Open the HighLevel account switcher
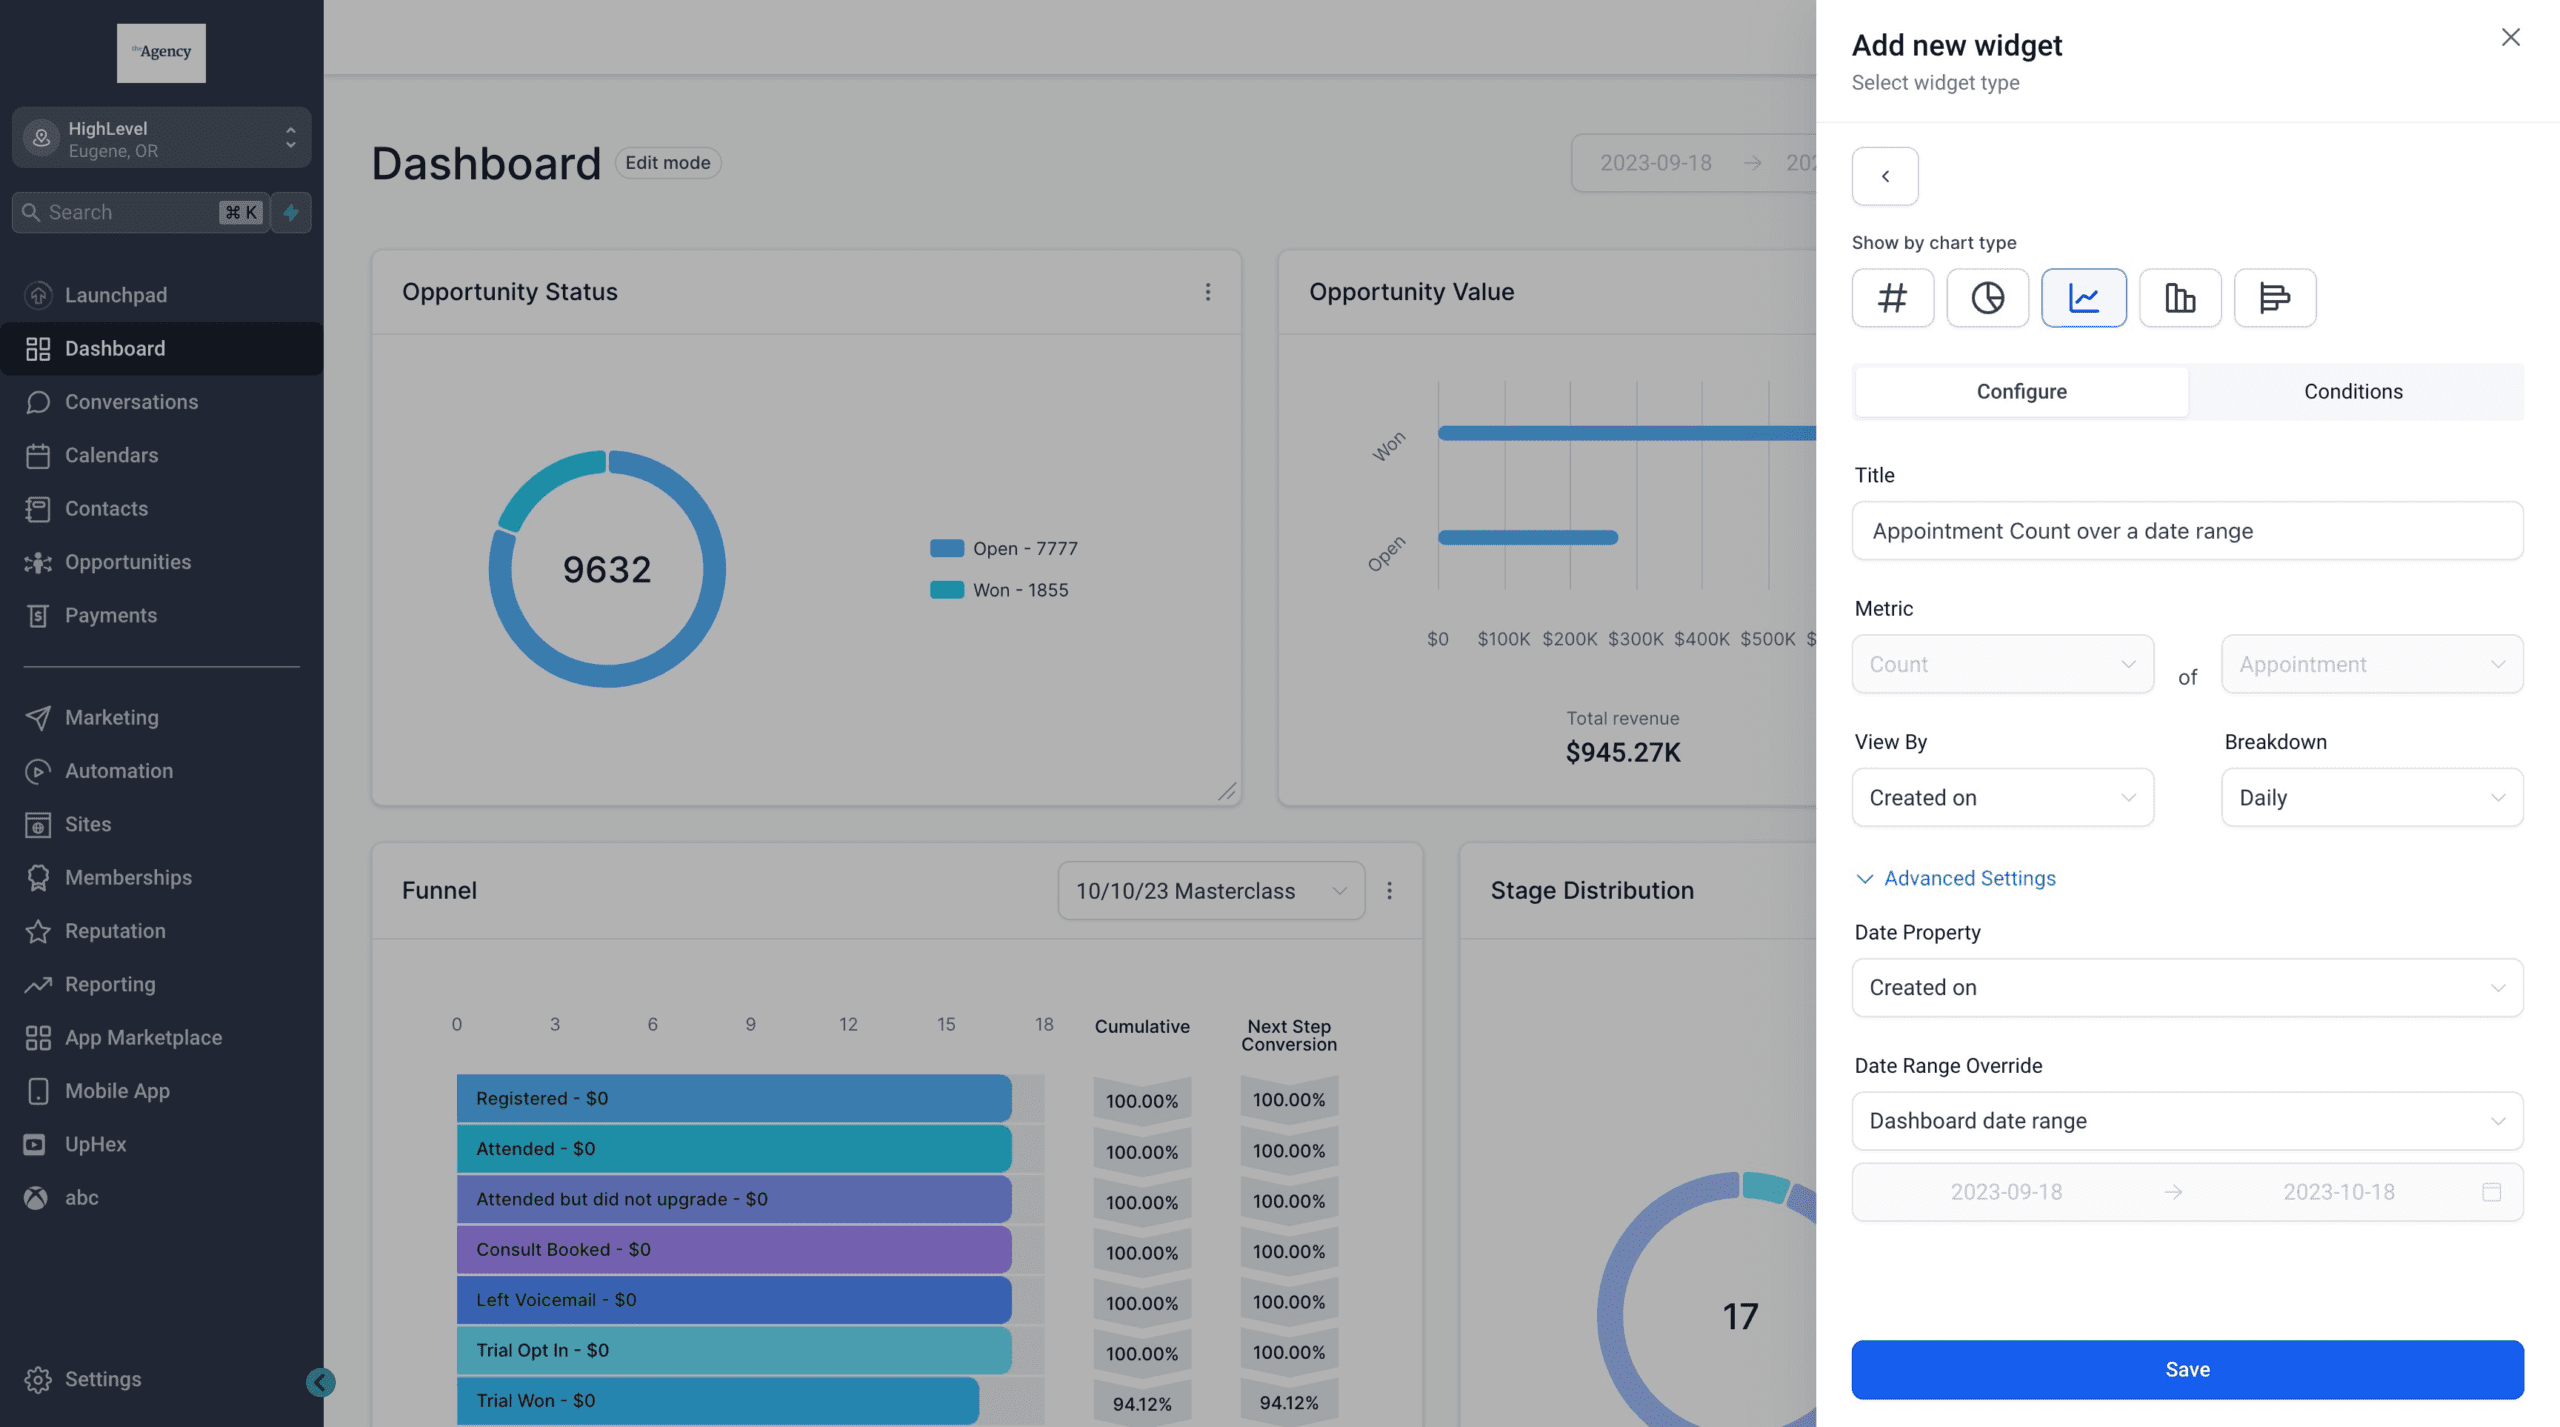2560x1427 pixels. pos(161,138)
